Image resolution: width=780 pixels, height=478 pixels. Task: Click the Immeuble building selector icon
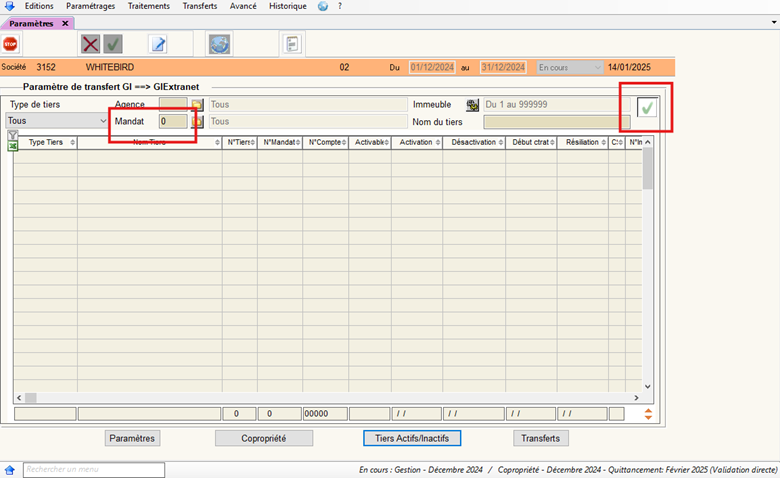(x=473, y=104)
